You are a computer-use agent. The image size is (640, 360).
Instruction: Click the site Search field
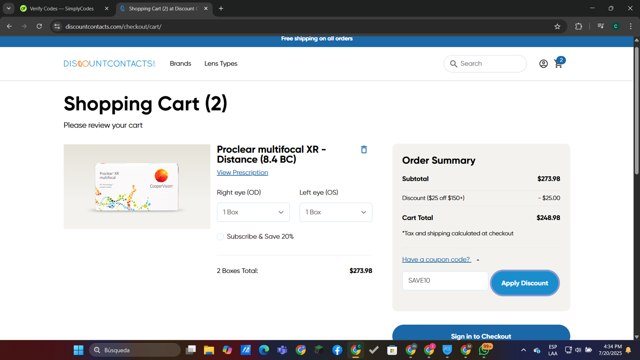click(485, 64)
